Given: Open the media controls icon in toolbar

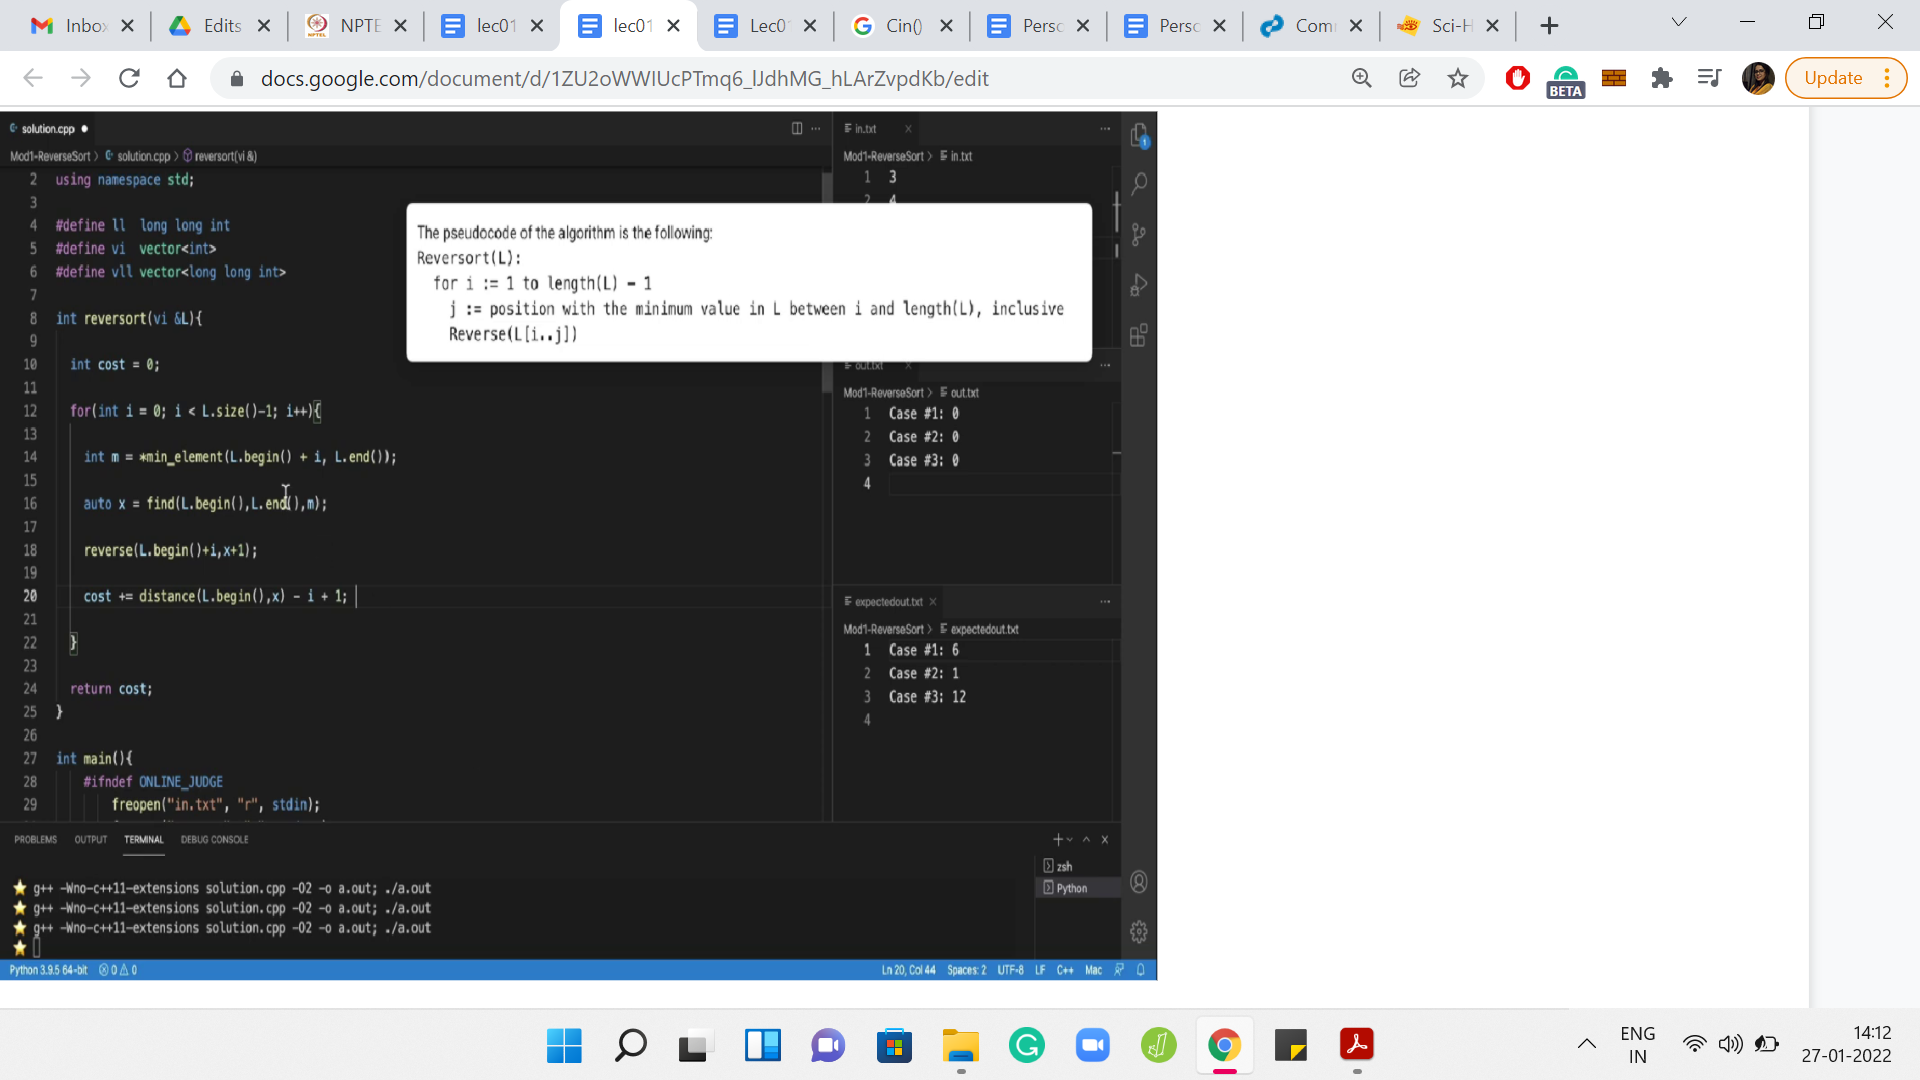Looking at the screenshot, I should point(1709,78).
